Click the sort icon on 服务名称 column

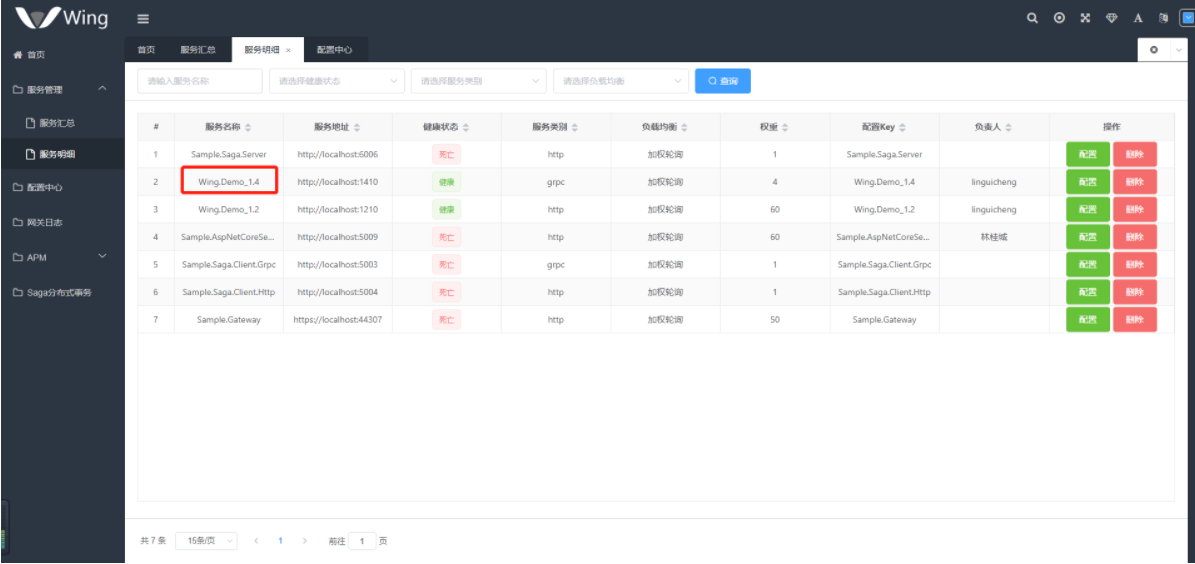[248, 128]
